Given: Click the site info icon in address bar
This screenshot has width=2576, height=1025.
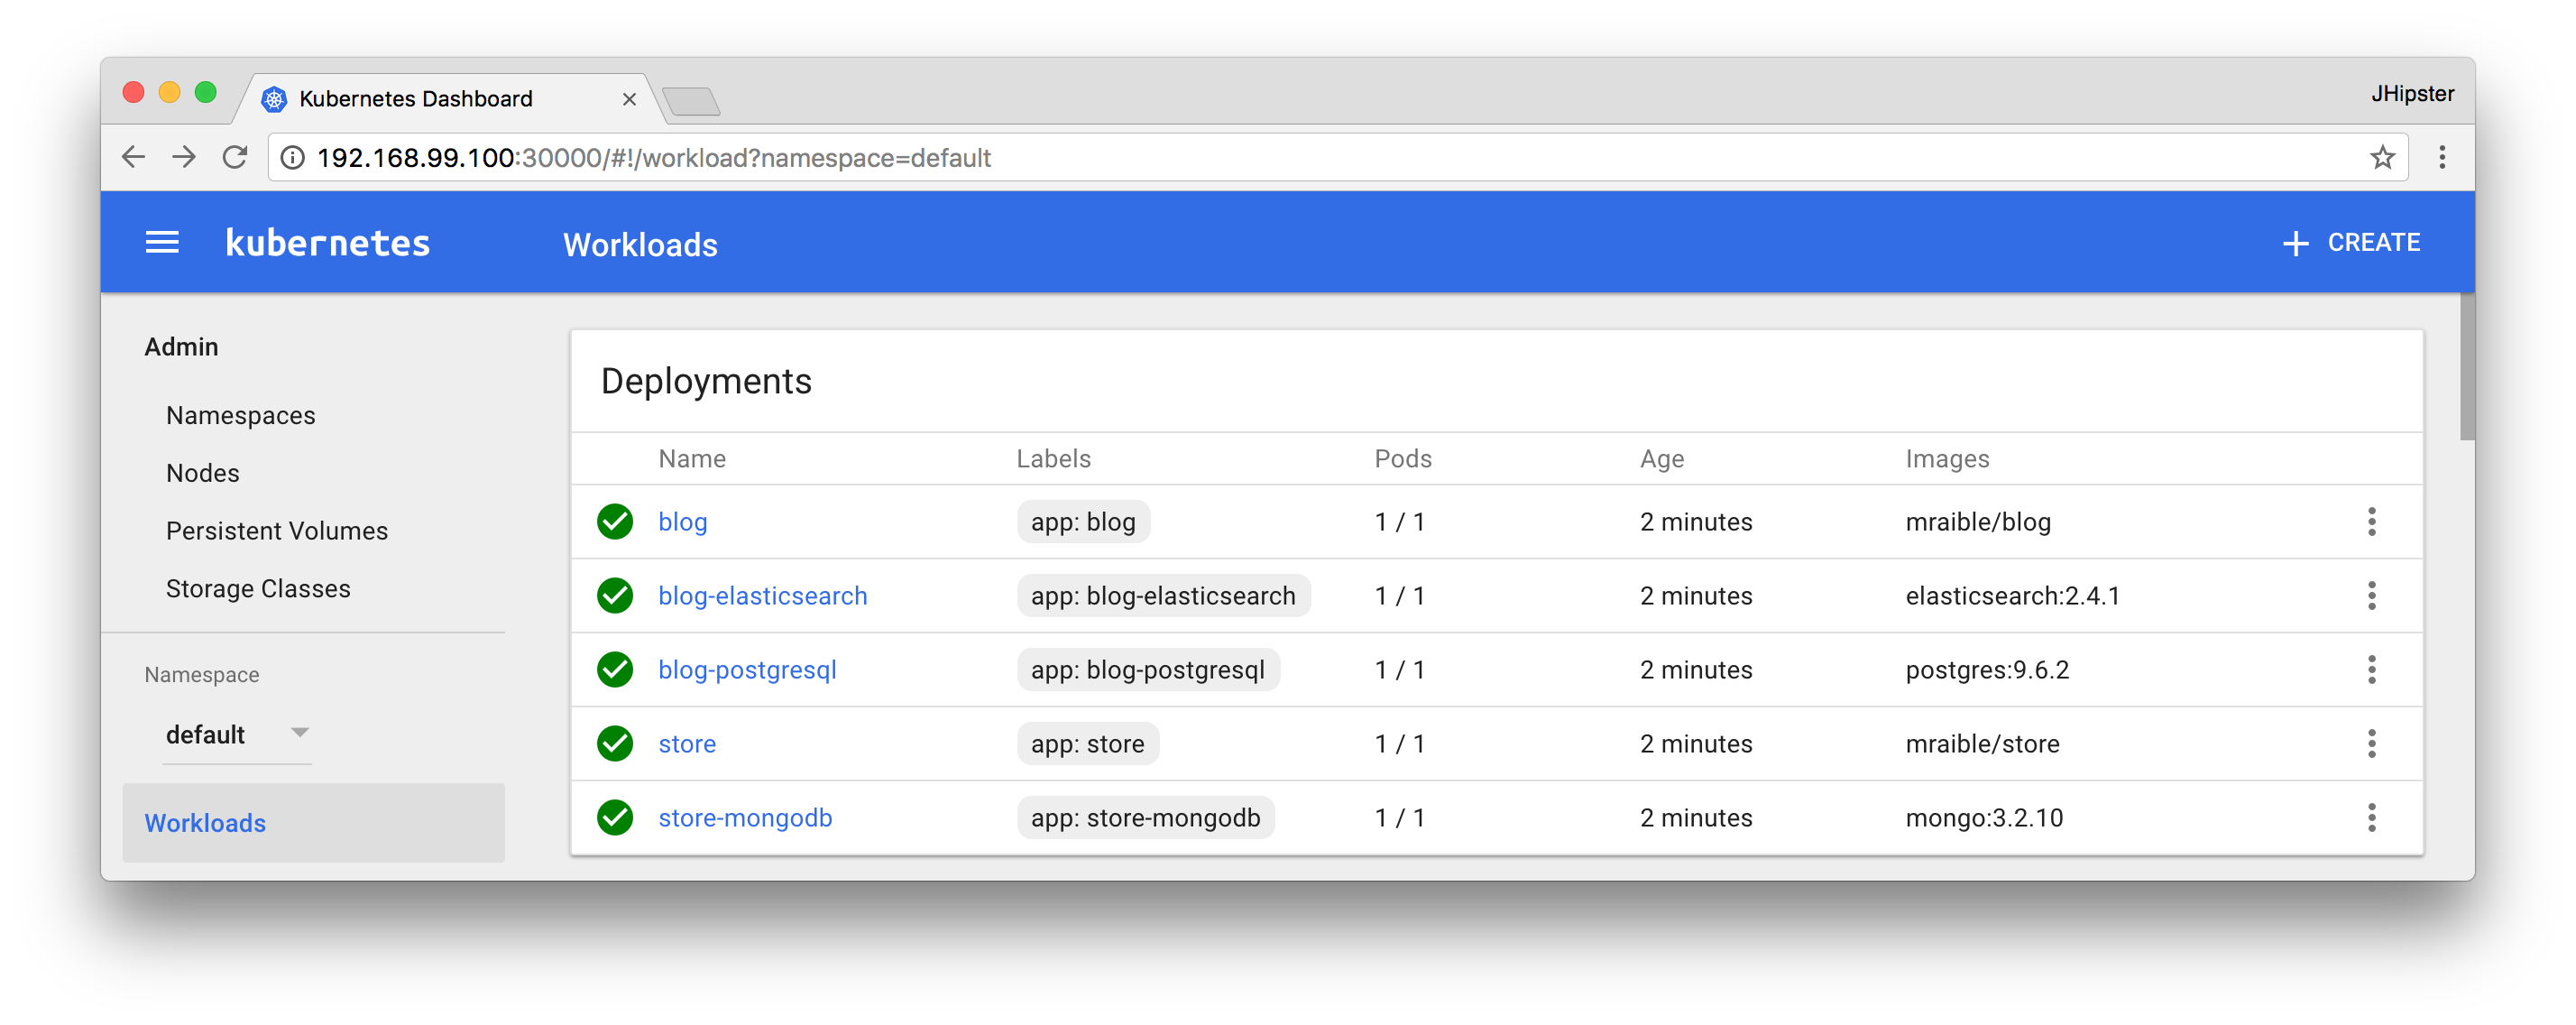Looking at the screenshot, I should pyautogui.click(x=293, y=158).
